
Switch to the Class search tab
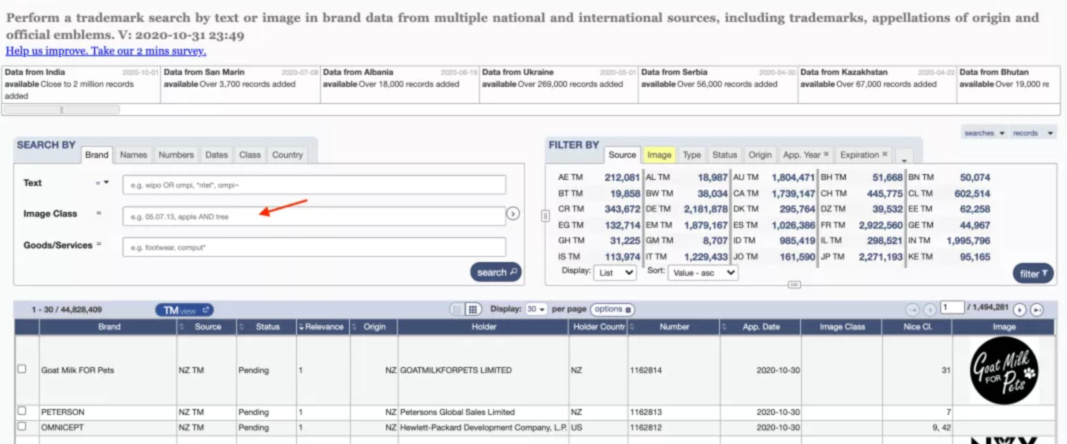pos(250,155)
